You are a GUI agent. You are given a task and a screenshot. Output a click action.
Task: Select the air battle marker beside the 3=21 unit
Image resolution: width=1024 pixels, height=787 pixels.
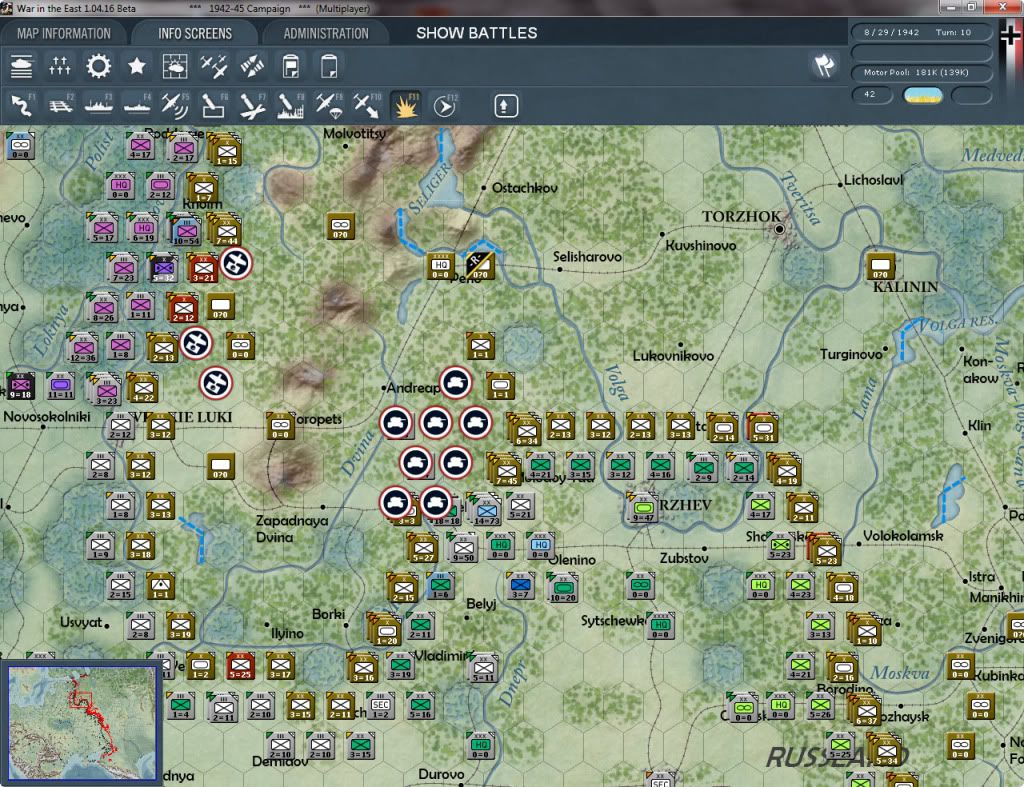tap(235, 263)
